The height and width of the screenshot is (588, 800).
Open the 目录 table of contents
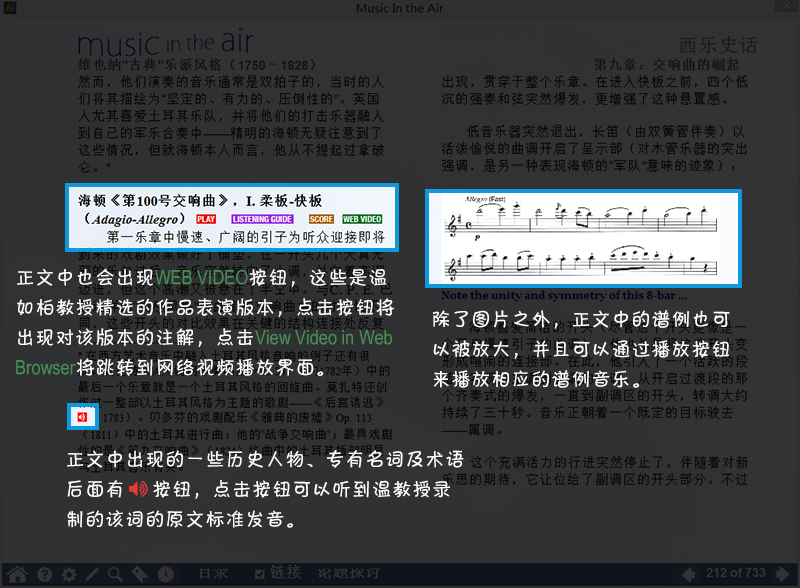(213, 574)
